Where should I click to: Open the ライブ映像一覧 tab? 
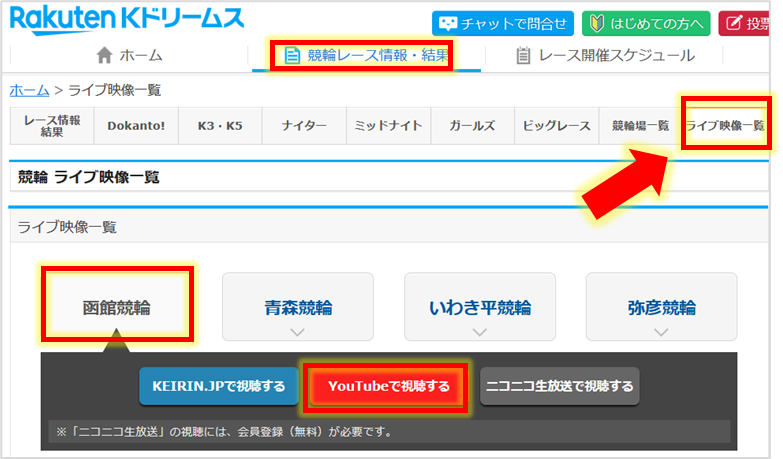point(725,126)
